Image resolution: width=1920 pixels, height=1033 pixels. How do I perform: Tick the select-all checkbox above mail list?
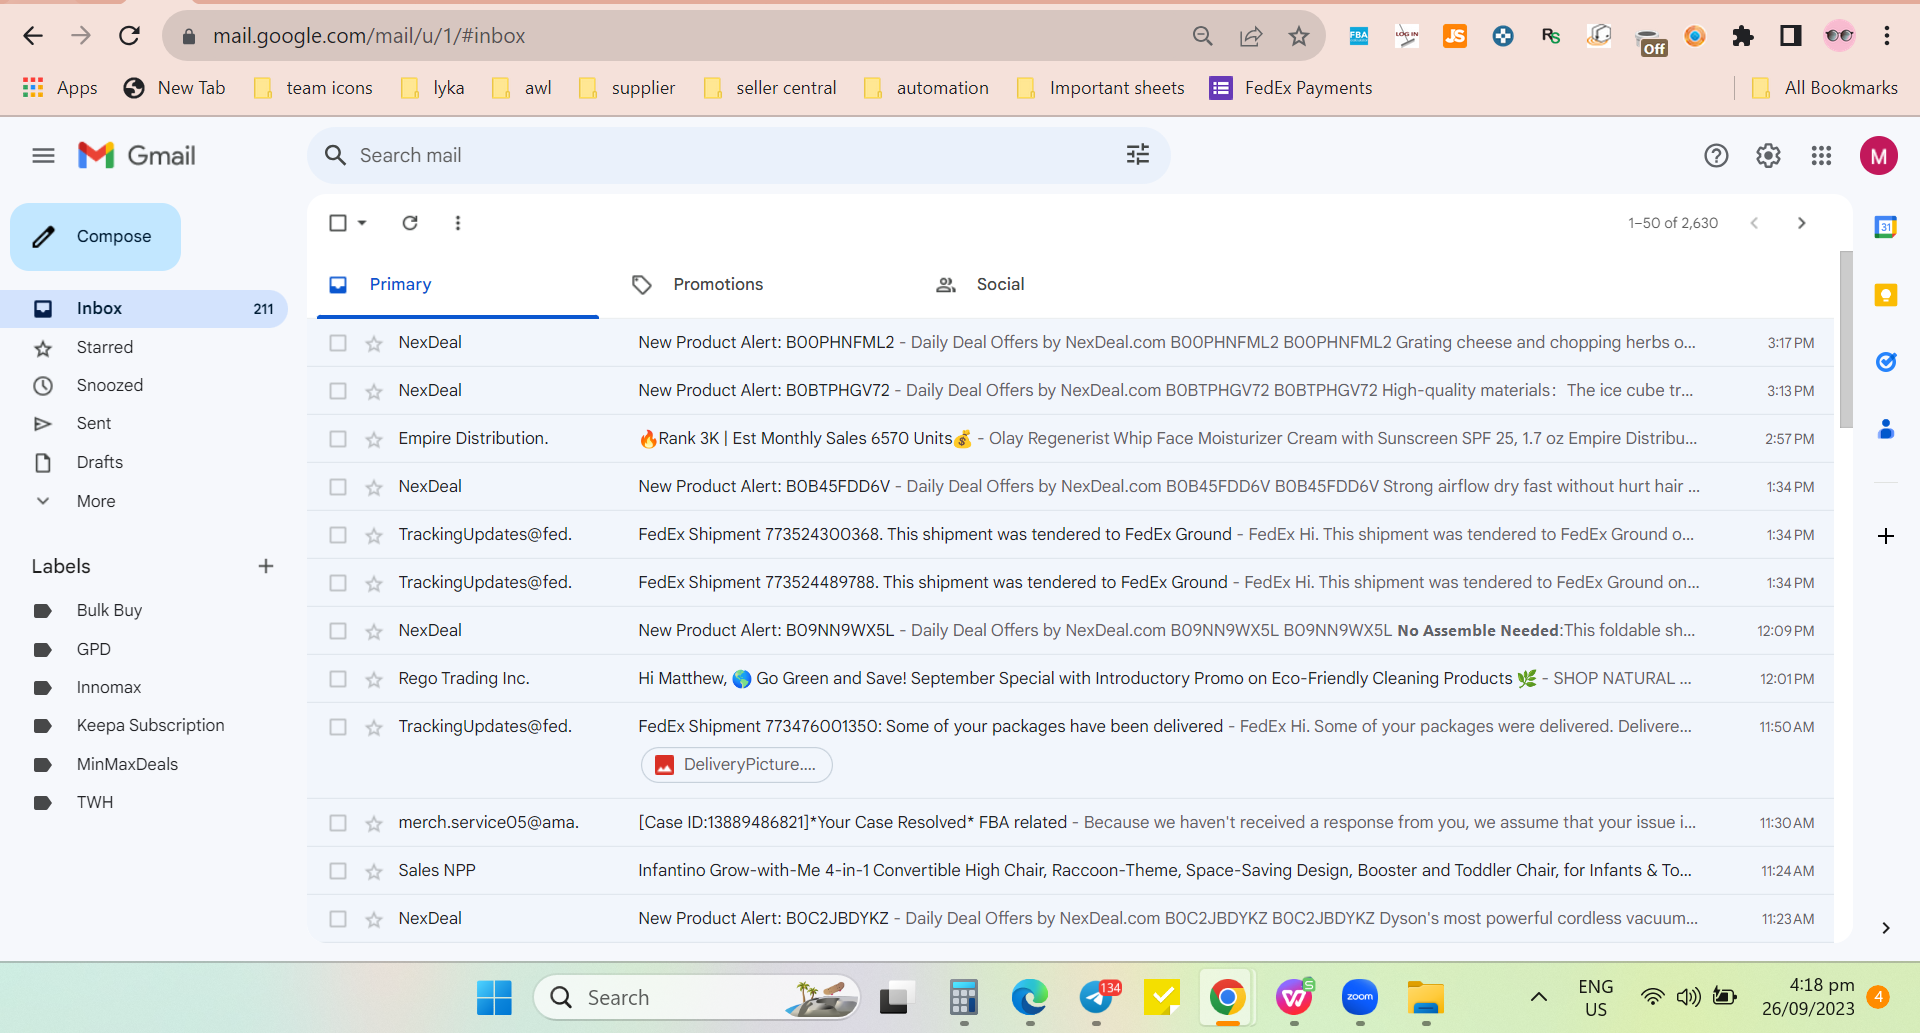pyautogui.click(x=338, y=223)
